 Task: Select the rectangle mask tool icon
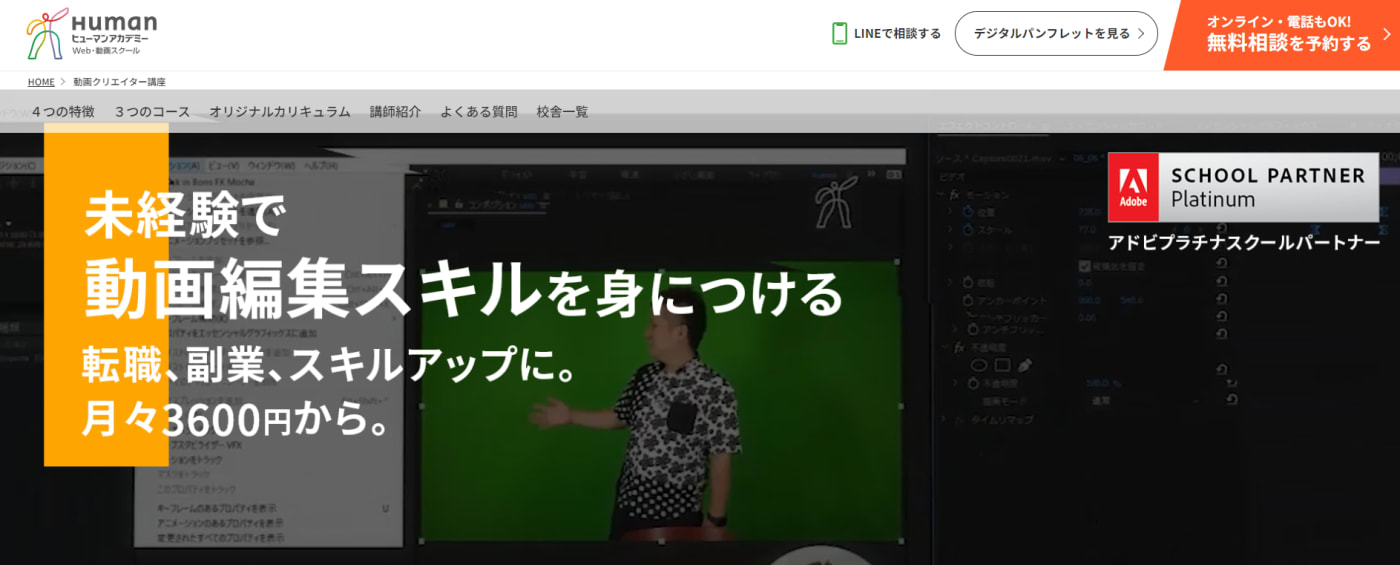coord(1002,365)
